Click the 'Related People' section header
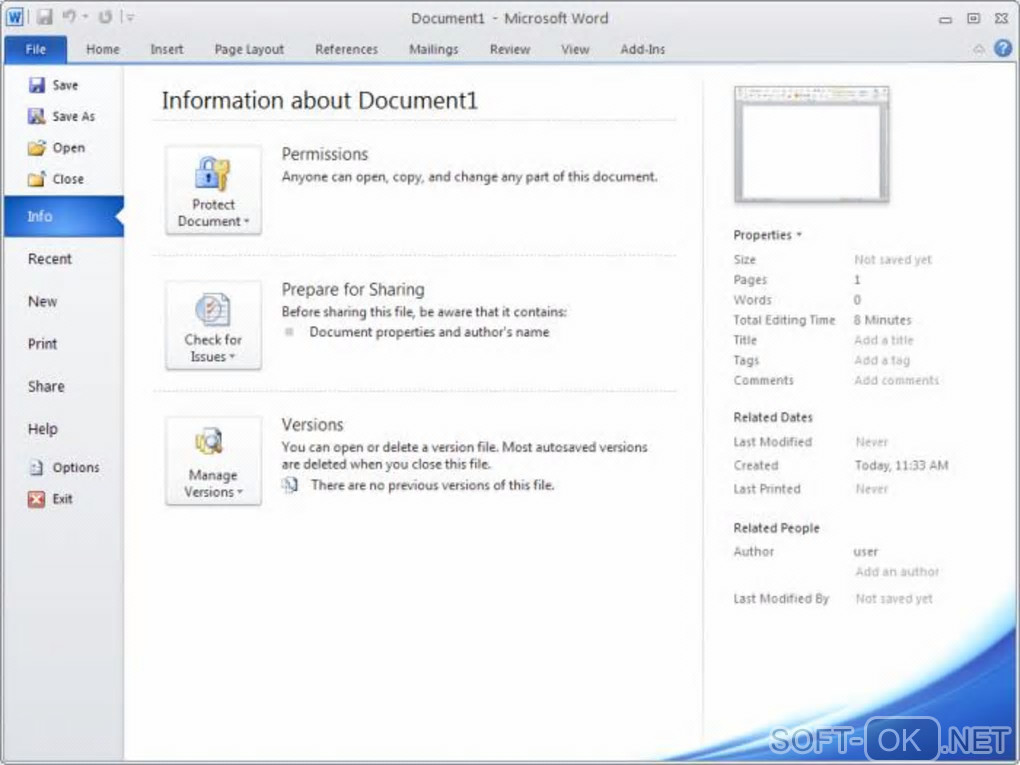 pyautogui.click(x=776, y=528)
